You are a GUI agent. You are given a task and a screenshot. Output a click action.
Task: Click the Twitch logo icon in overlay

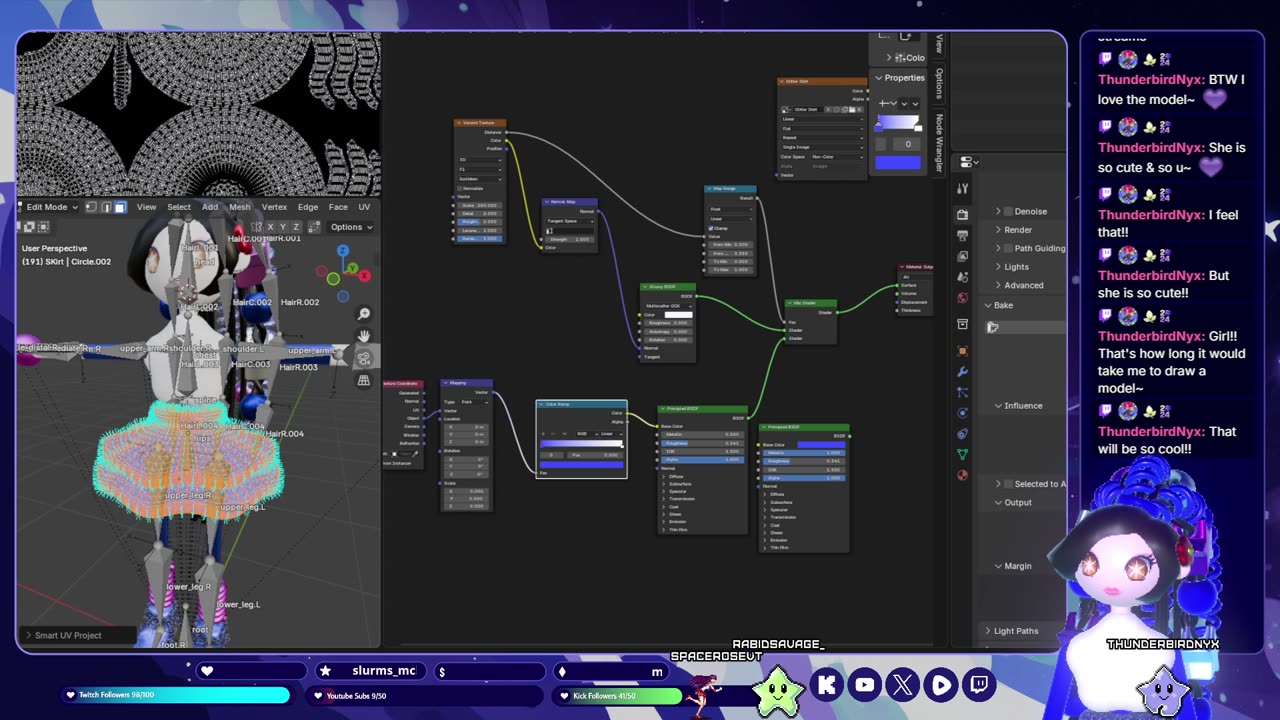coord(979,685)
